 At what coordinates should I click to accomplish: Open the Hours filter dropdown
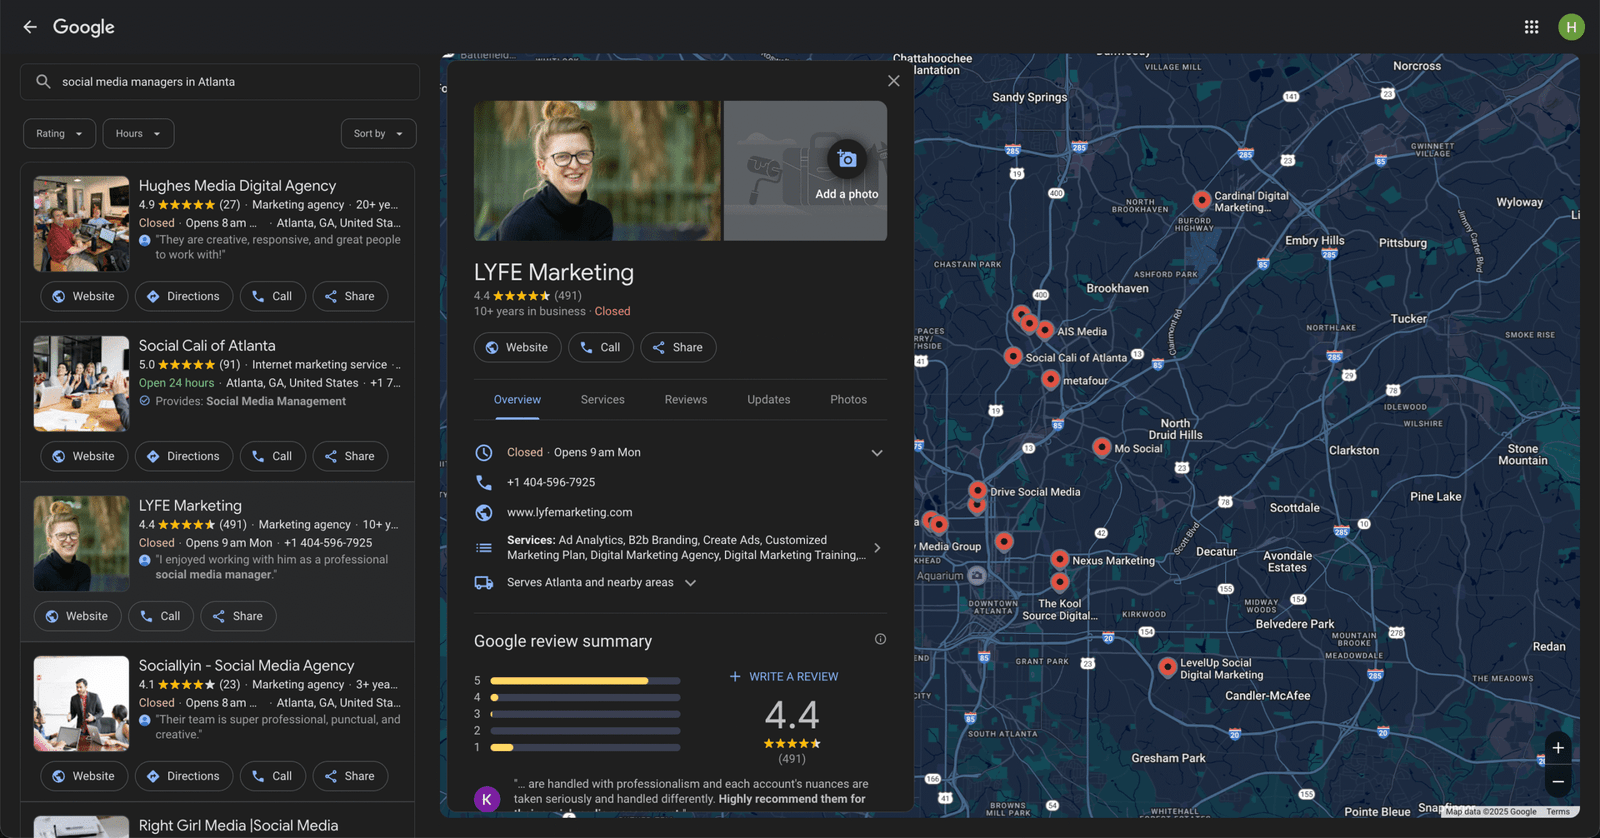point(139,134)
